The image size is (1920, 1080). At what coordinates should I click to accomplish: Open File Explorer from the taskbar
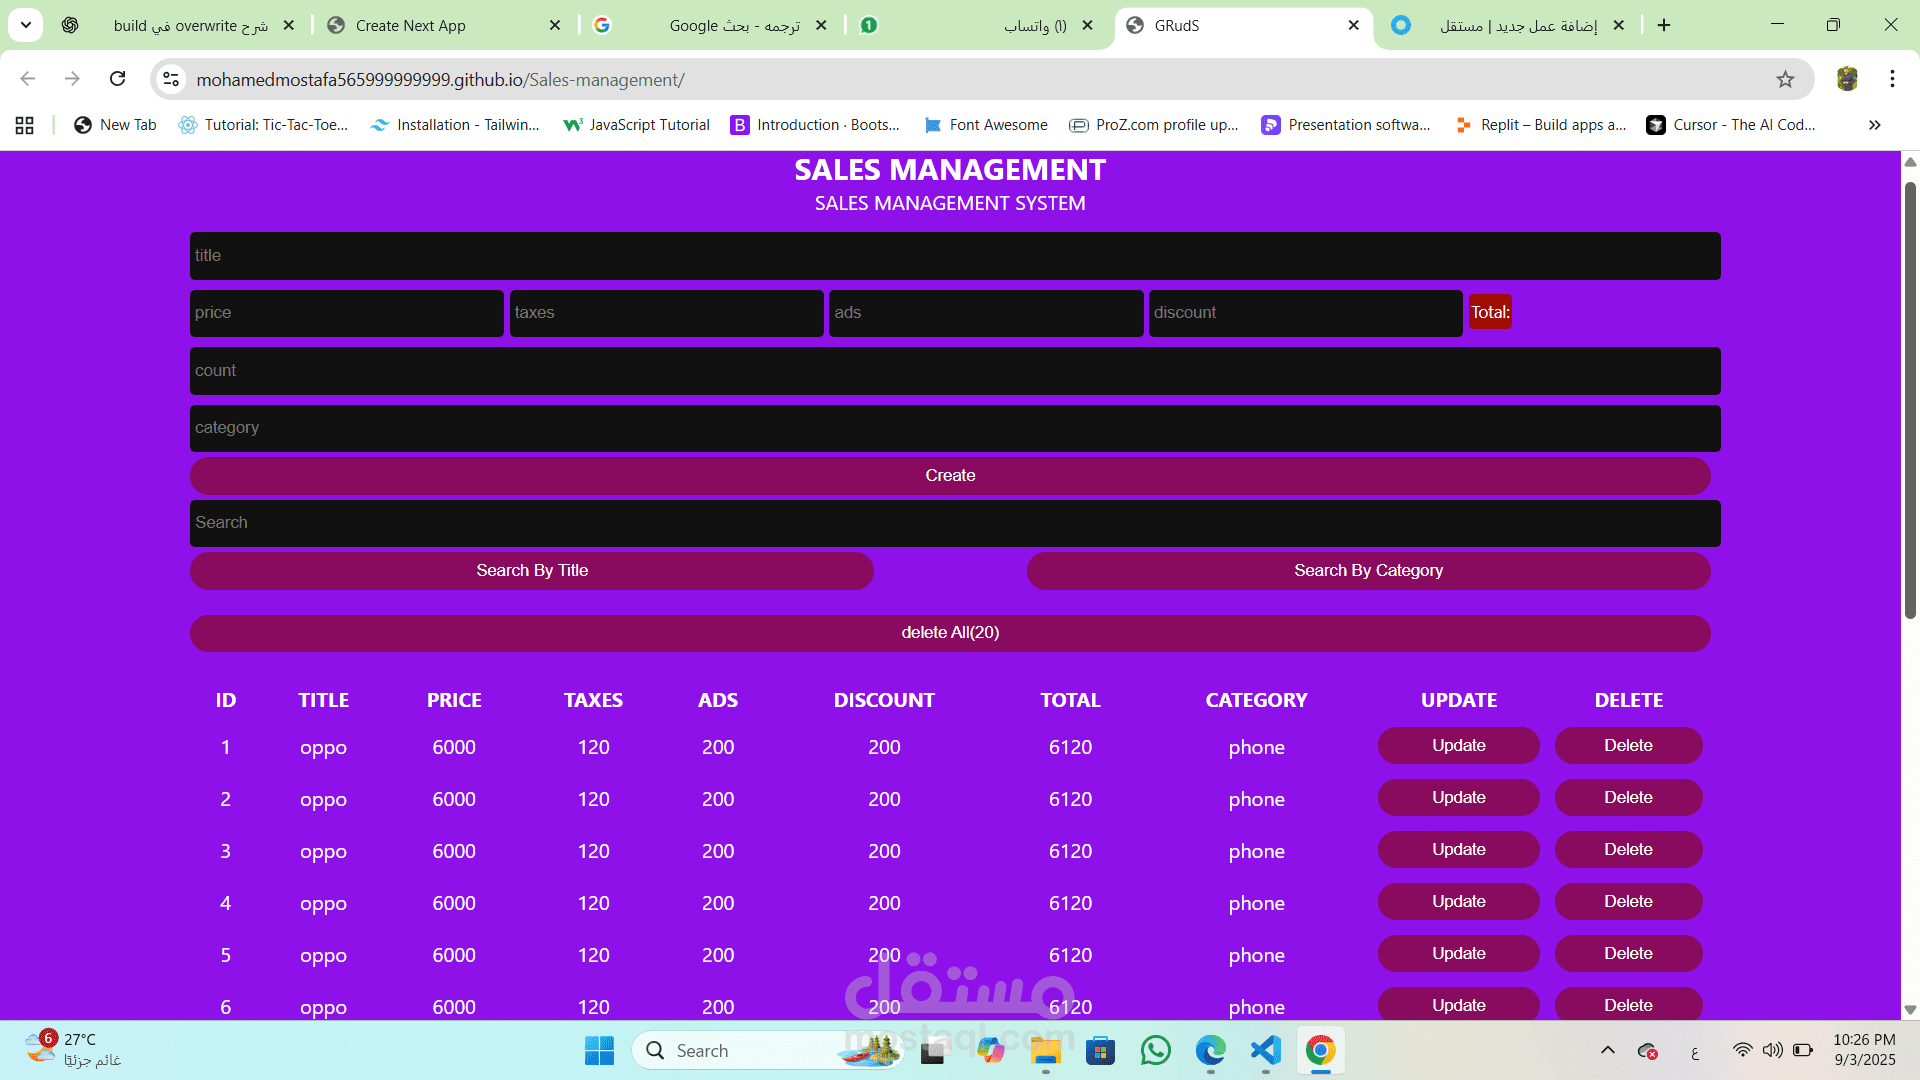click(x=1045, y=1051)
